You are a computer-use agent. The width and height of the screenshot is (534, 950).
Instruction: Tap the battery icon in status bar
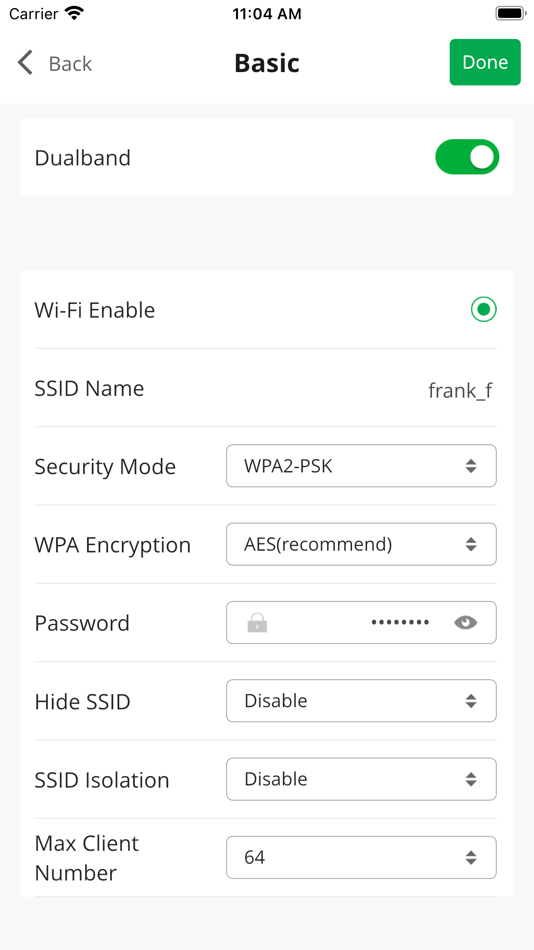510,13
